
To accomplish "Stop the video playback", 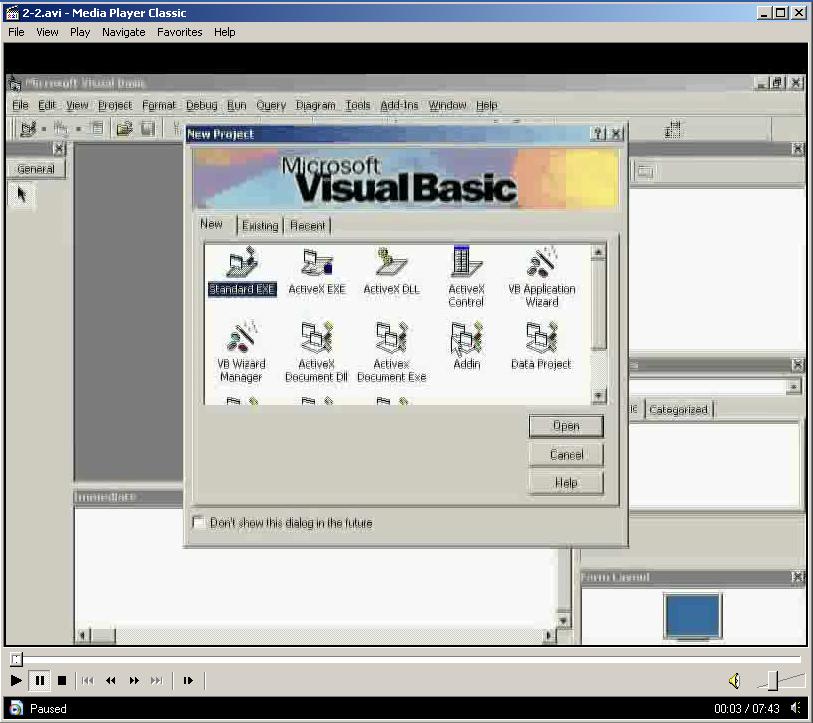I will click(x=62, y=681).
